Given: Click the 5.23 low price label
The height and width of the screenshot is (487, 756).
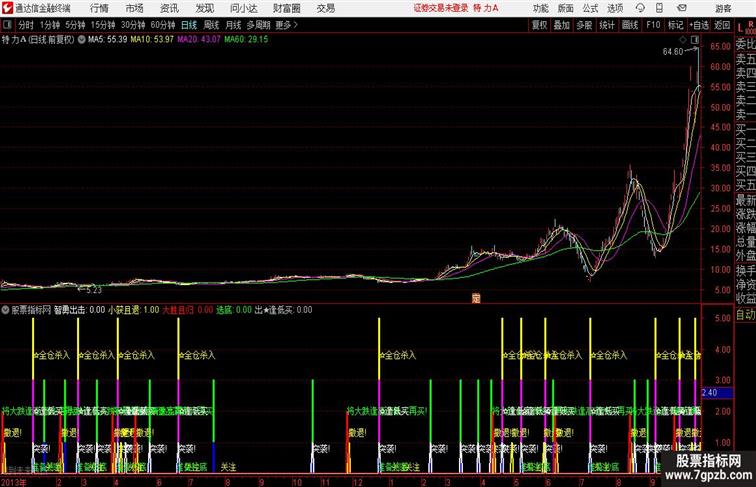Looking at the screenshot, I should (94, 290).
